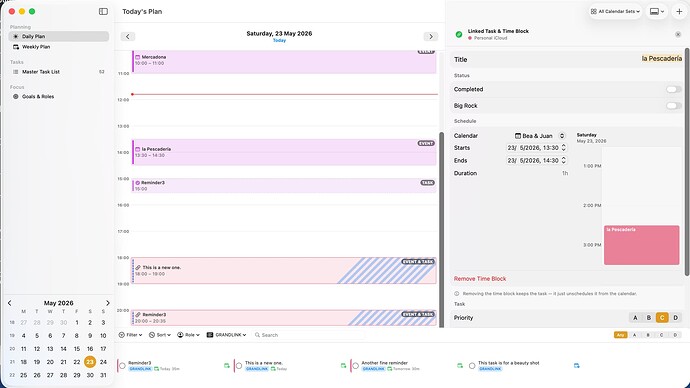Screen dimensions: 690x388
Task: Set priority to D in details panel
Action: 675,318
